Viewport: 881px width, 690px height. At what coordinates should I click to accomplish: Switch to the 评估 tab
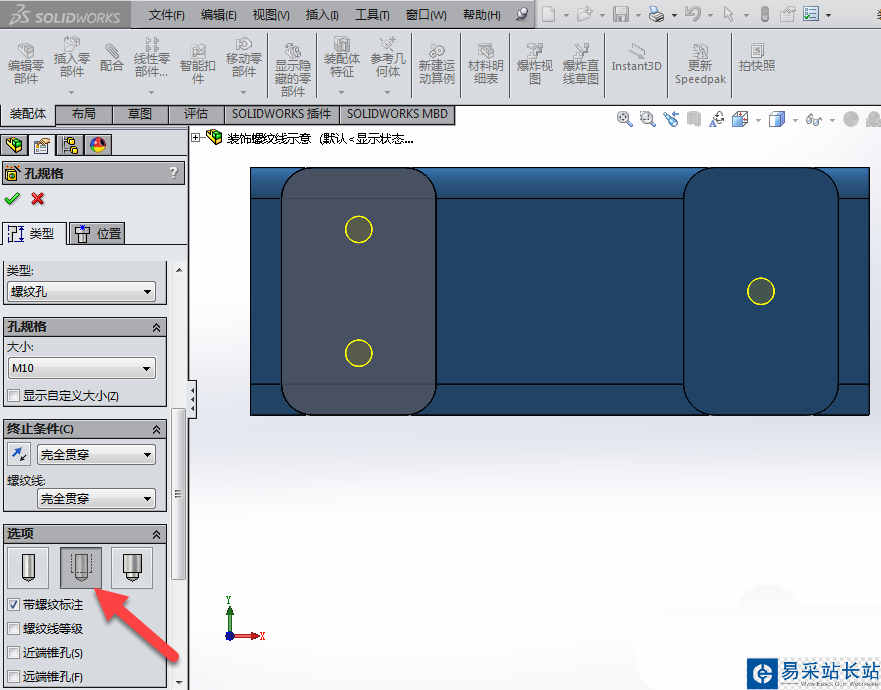[x=196, y=114]
